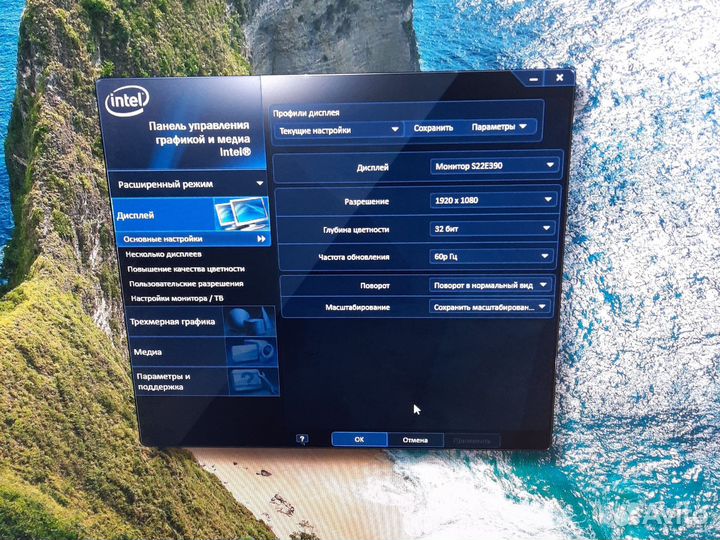
Task: Open the Глубина цветности 32 бит dropdown
Action: click(492, 228)
